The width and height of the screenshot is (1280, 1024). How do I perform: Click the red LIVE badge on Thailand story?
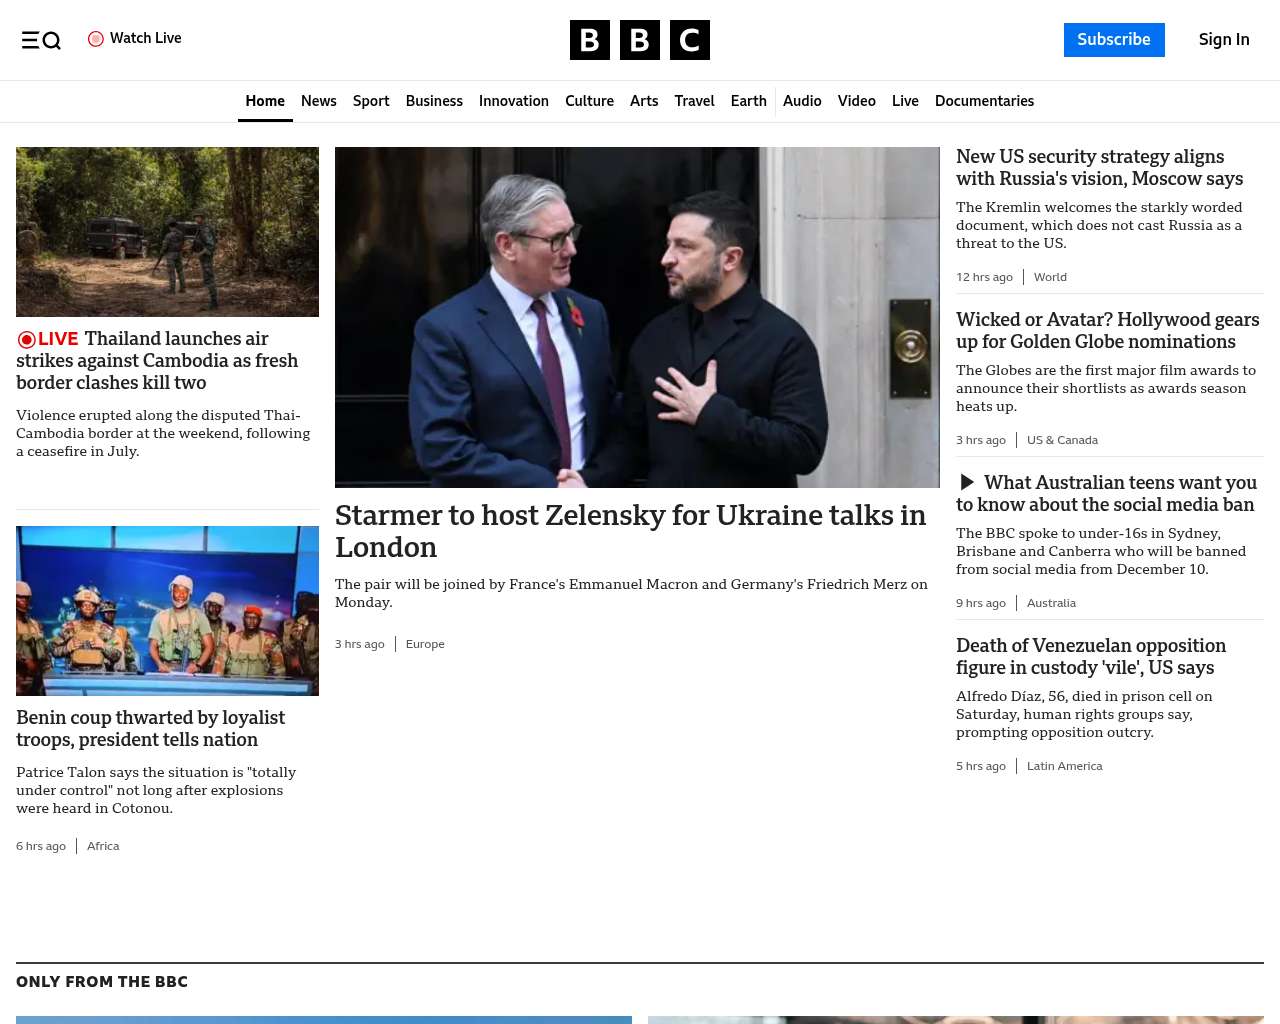click(48, 339)
